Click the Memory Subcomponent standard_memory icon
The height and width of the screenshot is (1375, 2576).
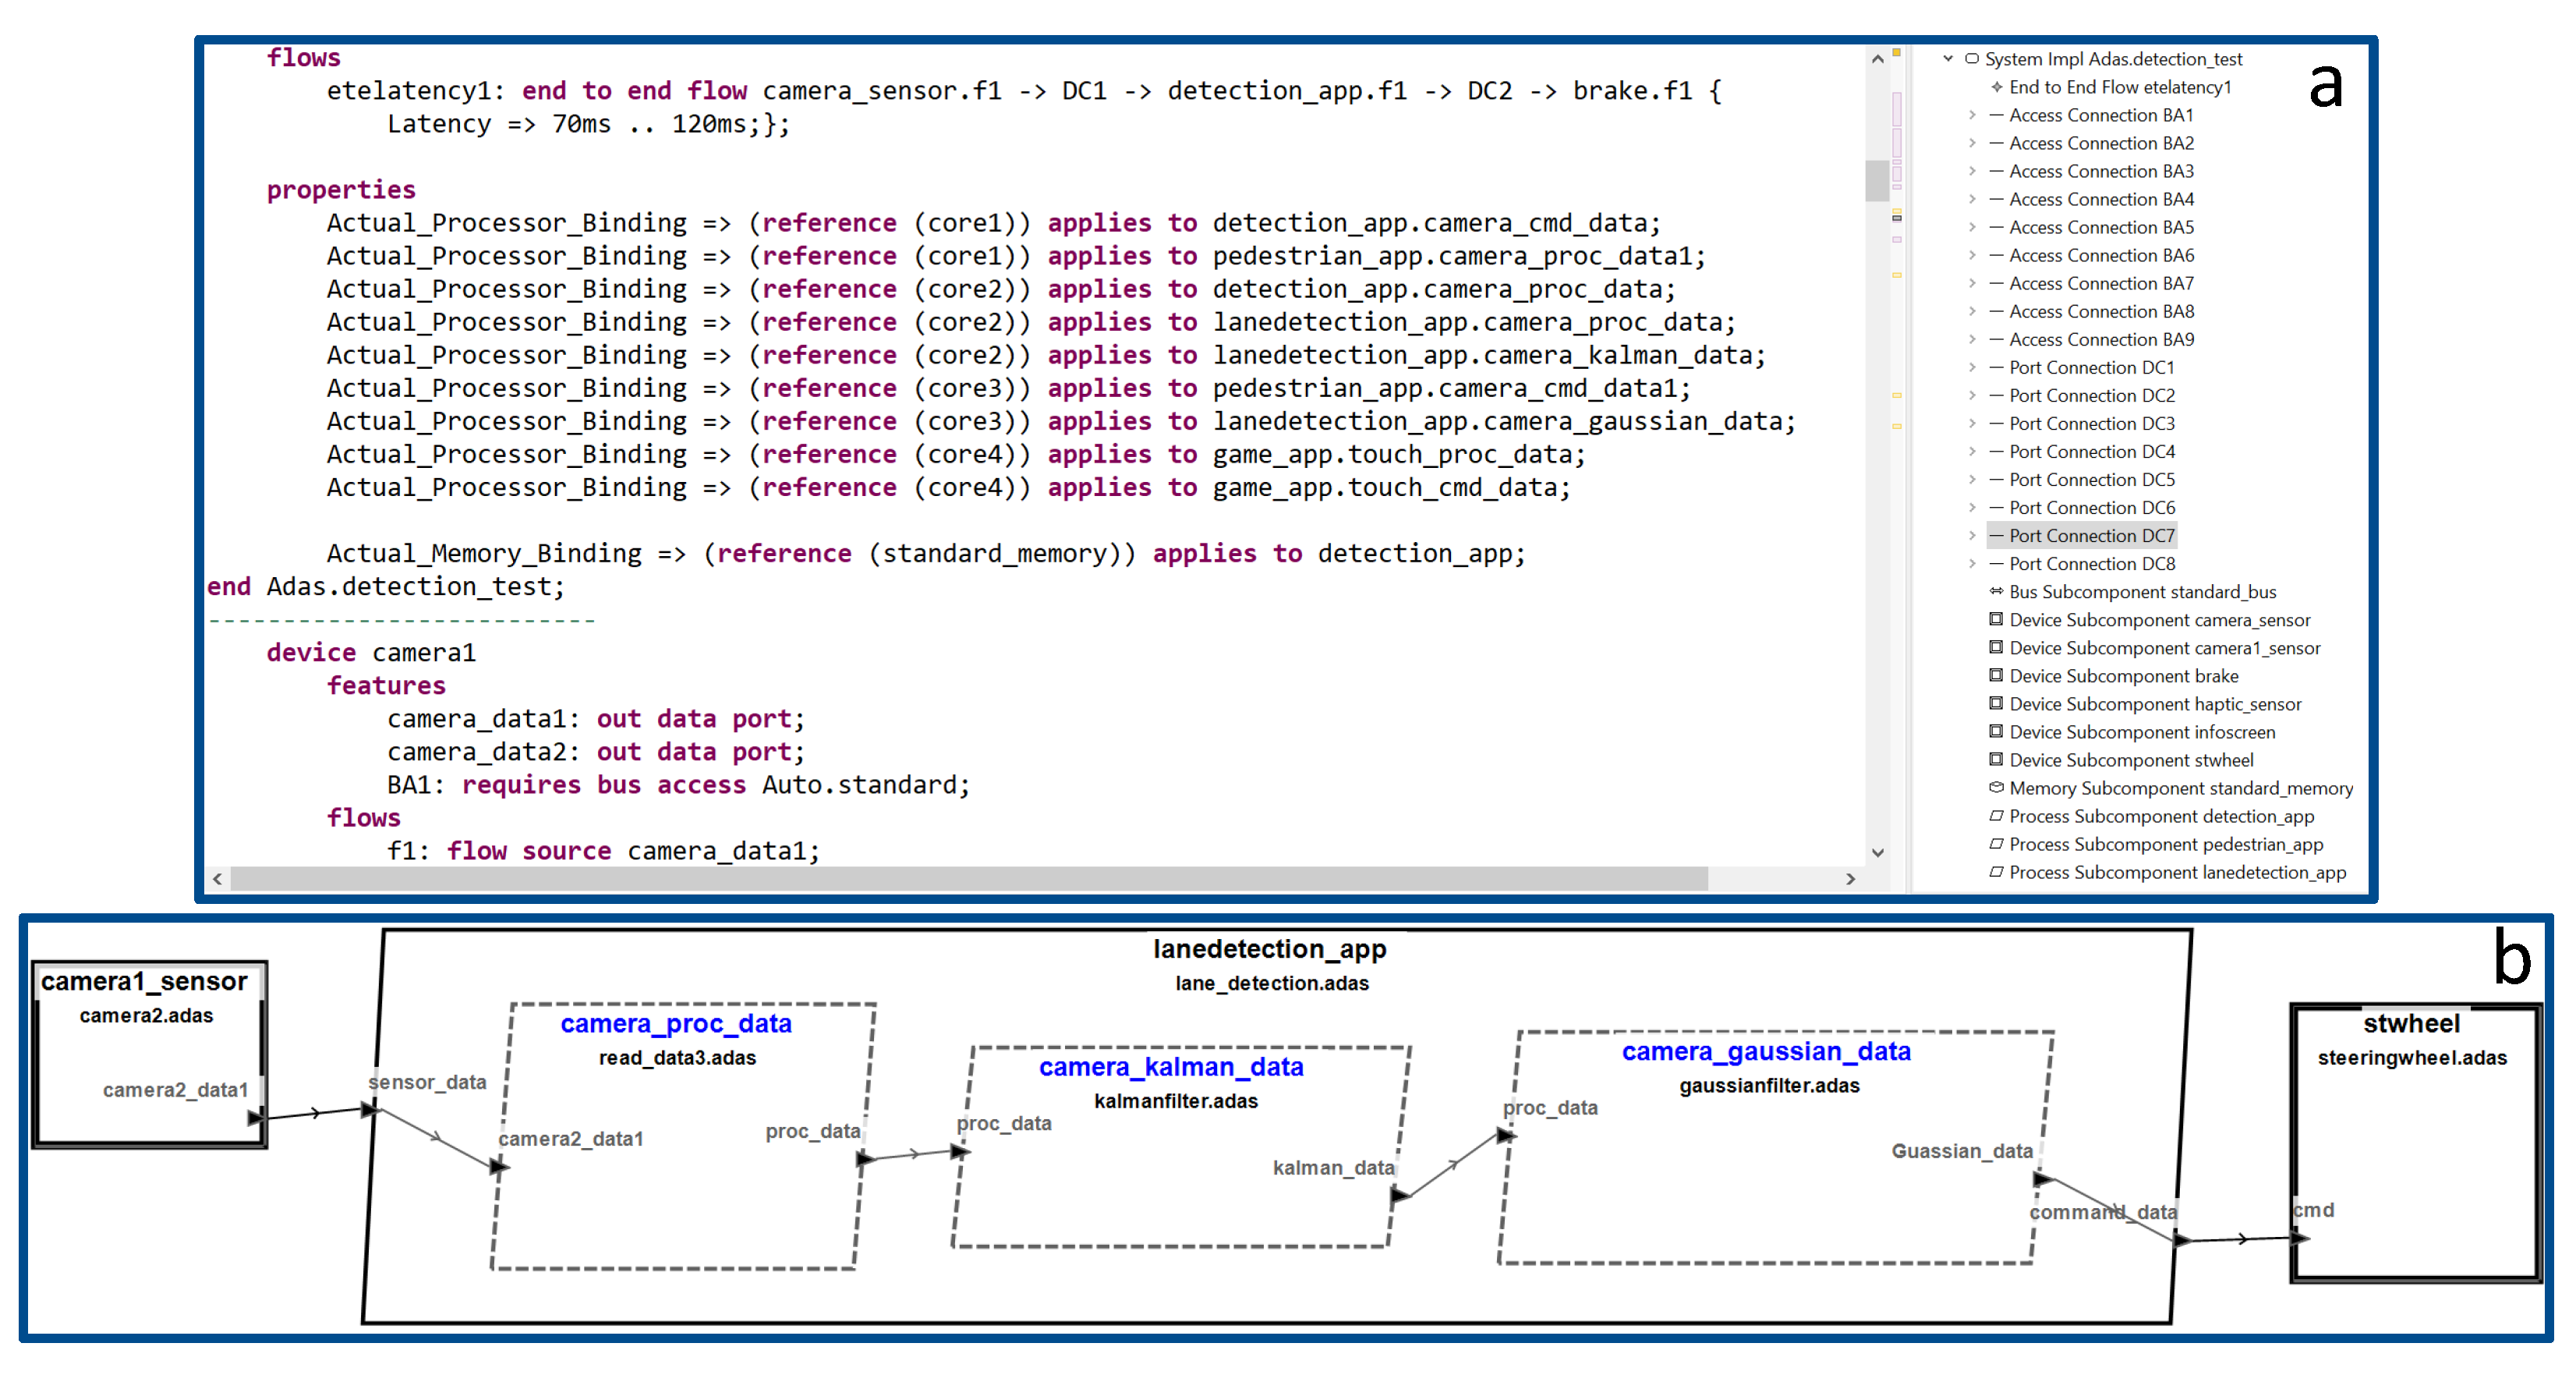click(1996, 787)
